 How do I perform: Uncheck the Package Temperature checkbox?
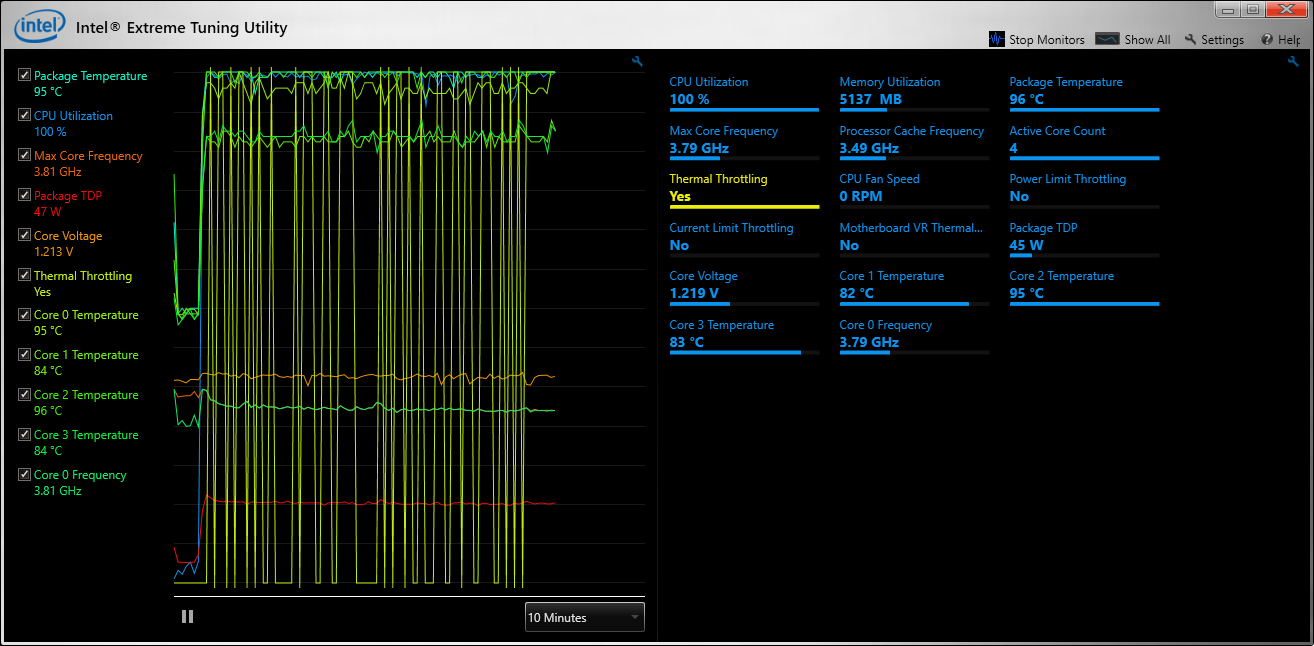(24, 75)
